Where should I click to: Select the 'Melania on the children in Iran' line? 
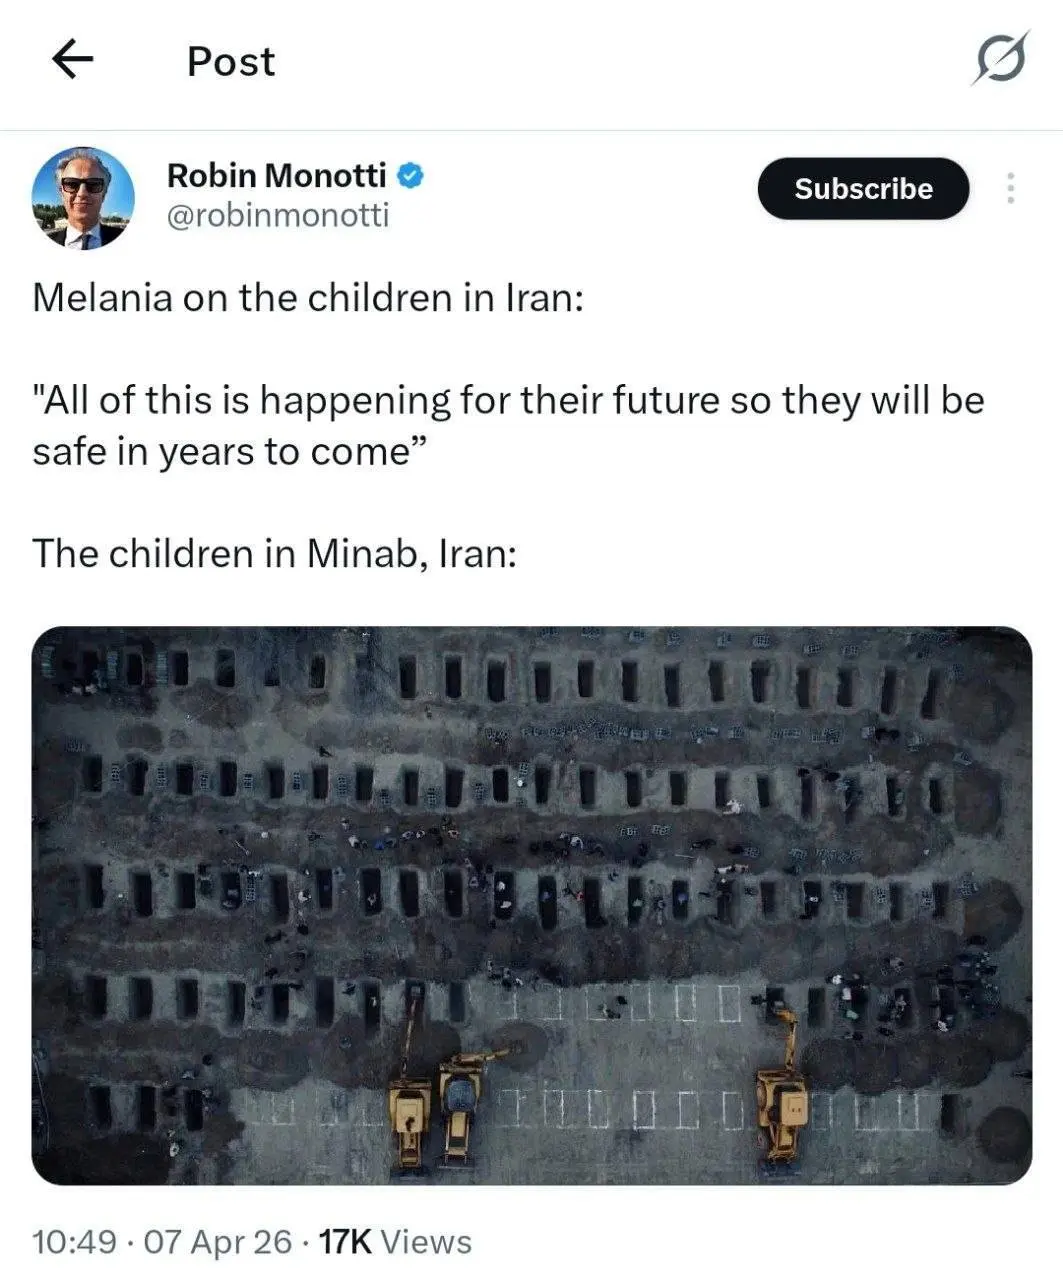click(307, 298)
